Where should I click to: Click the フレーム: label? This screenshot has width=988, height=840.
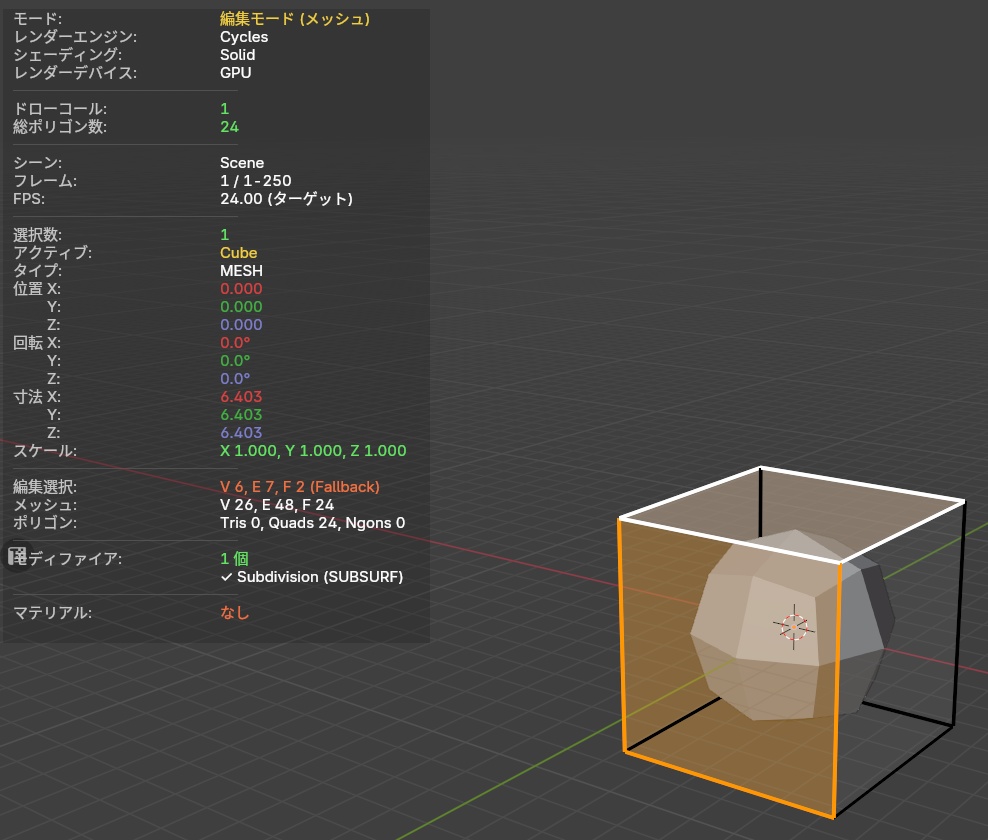tap(45, 181)
